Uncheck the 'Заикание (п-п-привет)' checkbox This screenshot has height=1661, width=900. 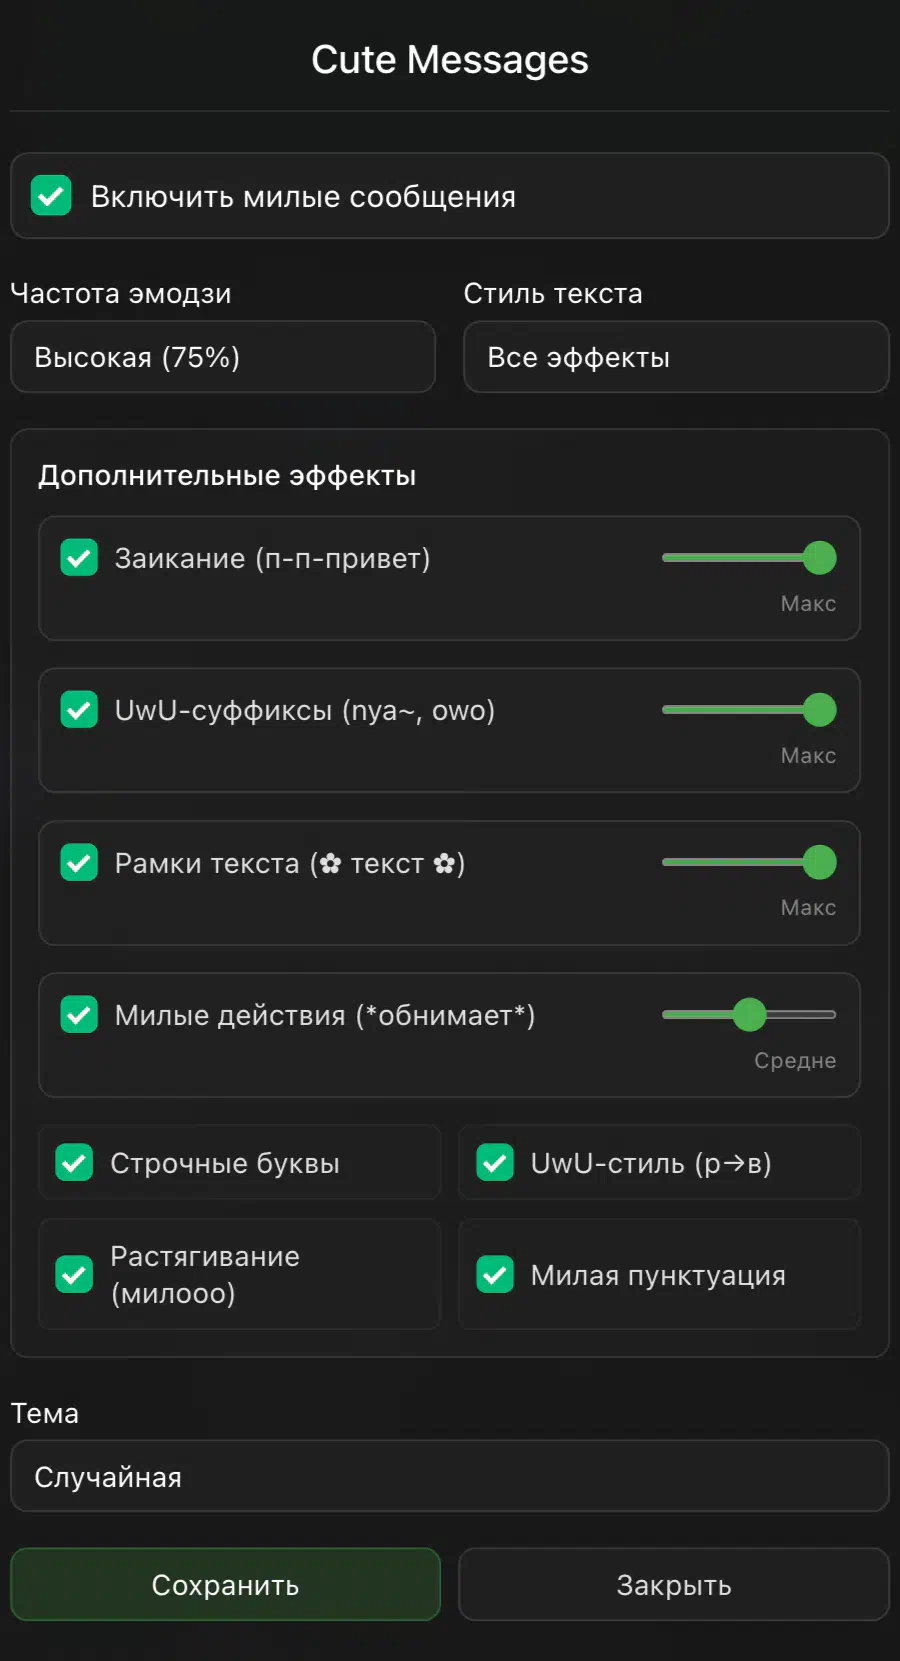tap(79, 558)
